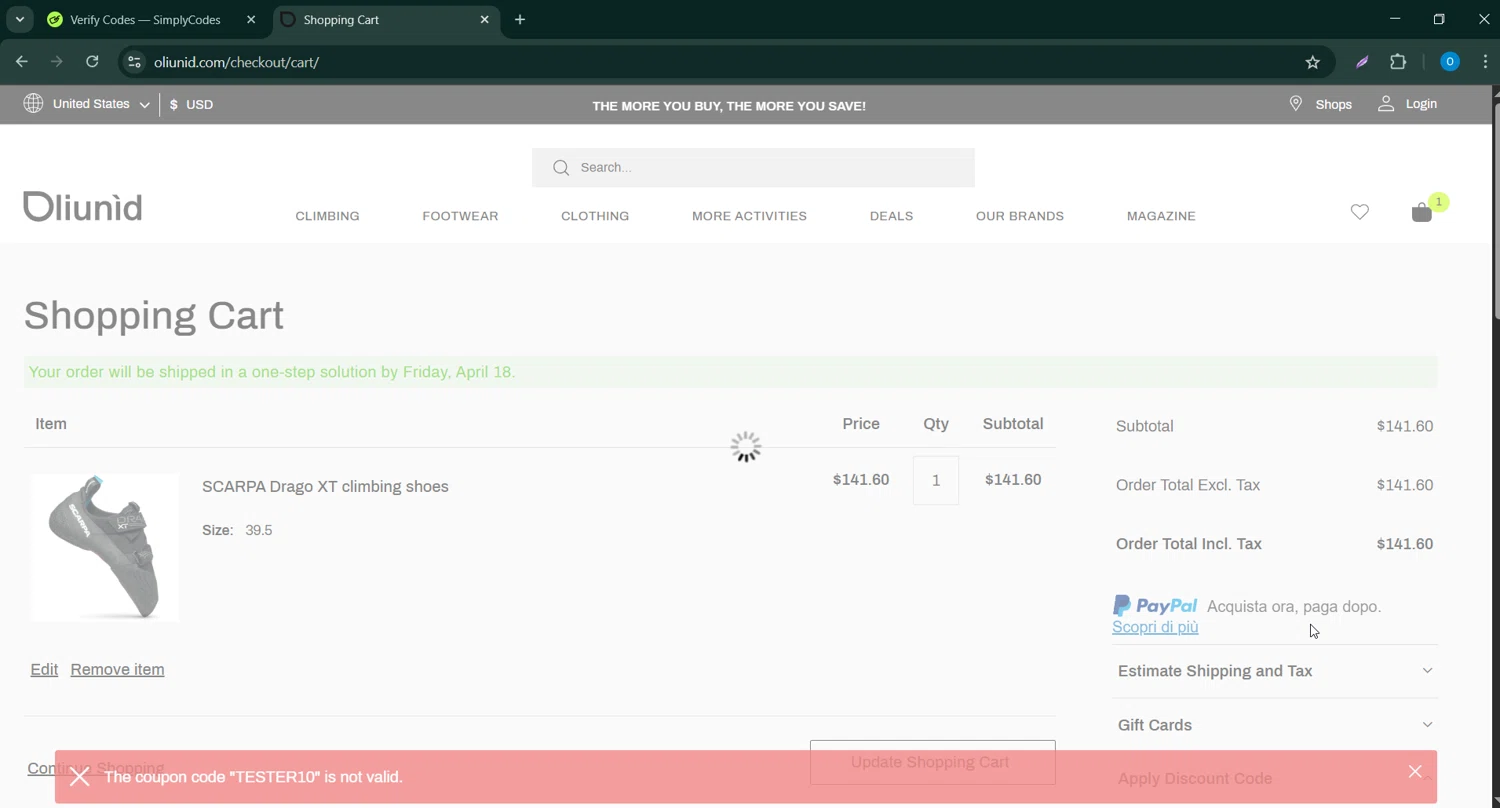Dismiss the invalid coupon error message
The image size is (1500, 808).
1415,771
